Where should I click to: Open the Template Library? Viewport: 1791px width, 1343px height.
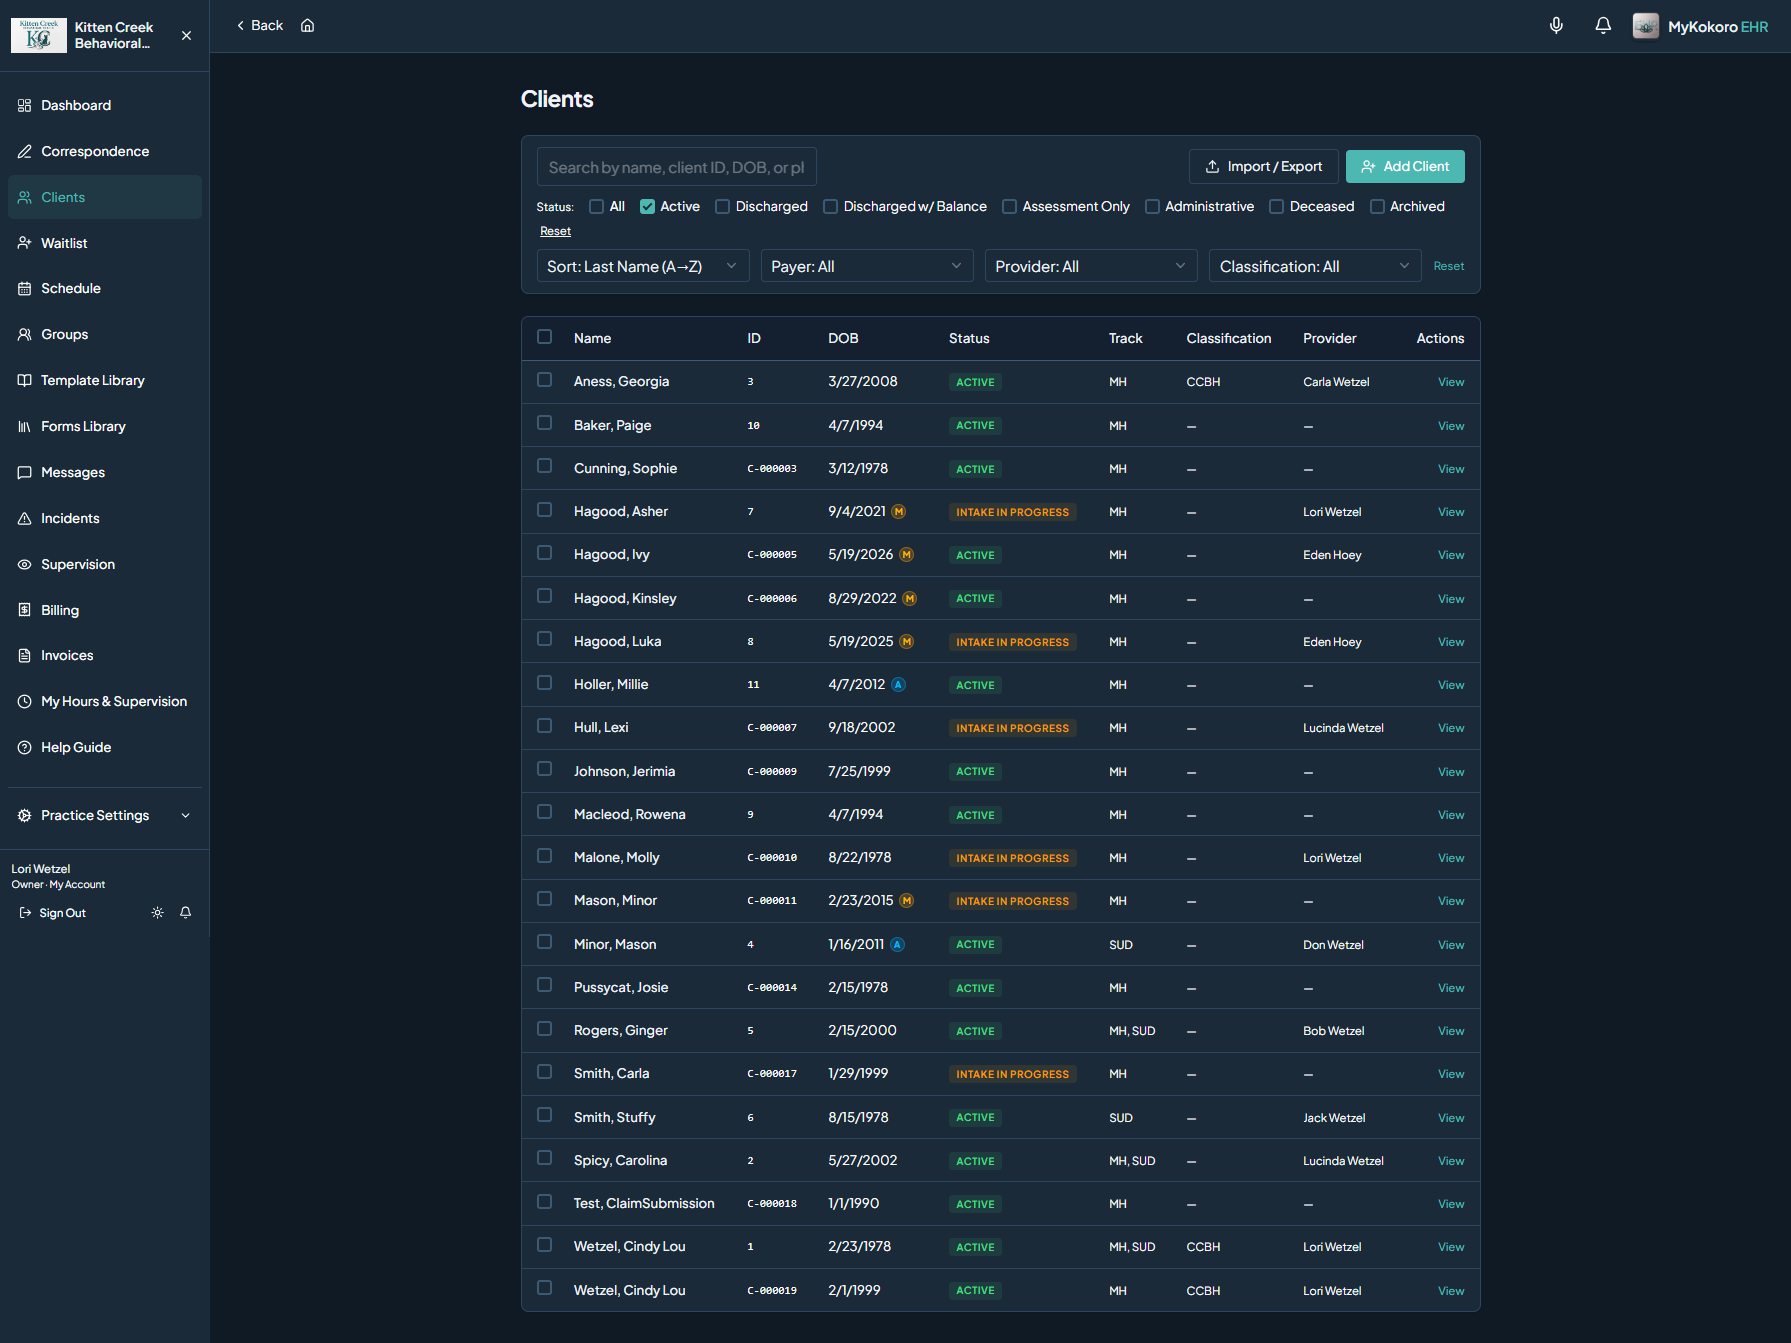[x=105, y=380]
